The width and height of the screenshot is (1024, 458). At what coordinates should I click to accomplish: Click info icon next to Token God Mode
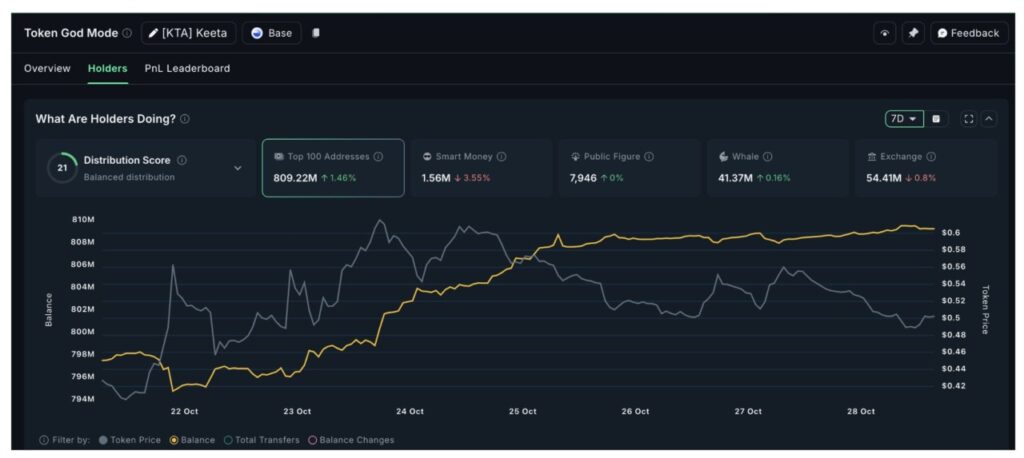tap(127, 33)
